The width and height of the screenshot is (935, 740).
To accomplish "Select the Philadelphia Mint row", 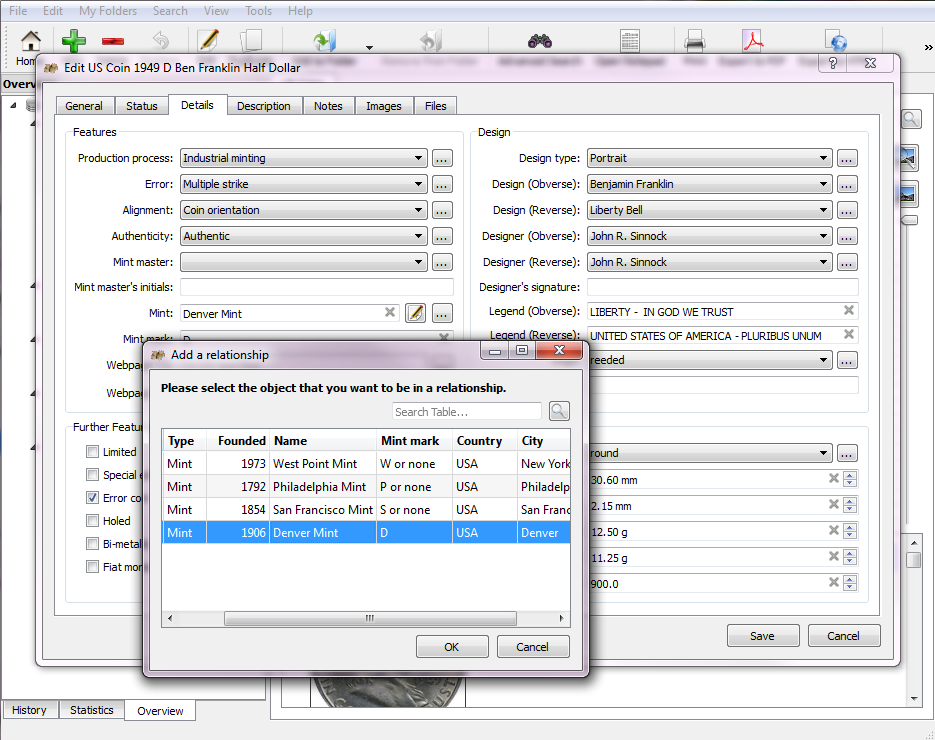I will [x=366, y=487].
